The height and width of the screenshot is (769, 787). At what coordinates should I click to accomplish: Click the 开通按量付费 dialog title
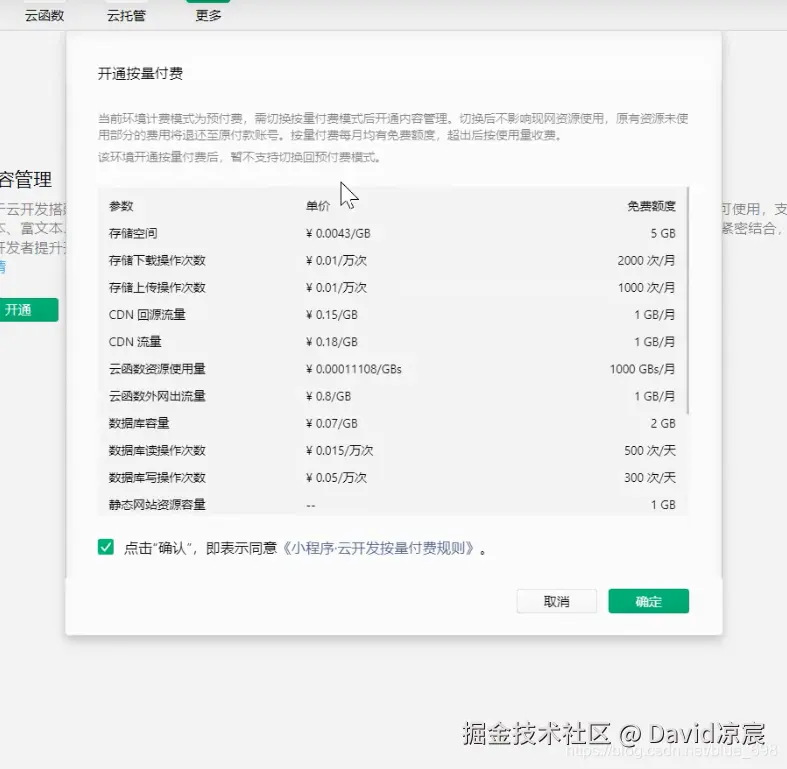[141, 74]
